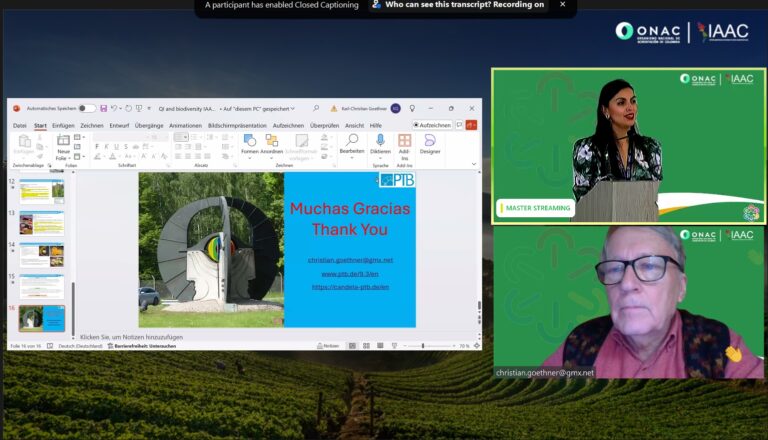Switch to slide sorter view icon

click(x=367, y=345)
